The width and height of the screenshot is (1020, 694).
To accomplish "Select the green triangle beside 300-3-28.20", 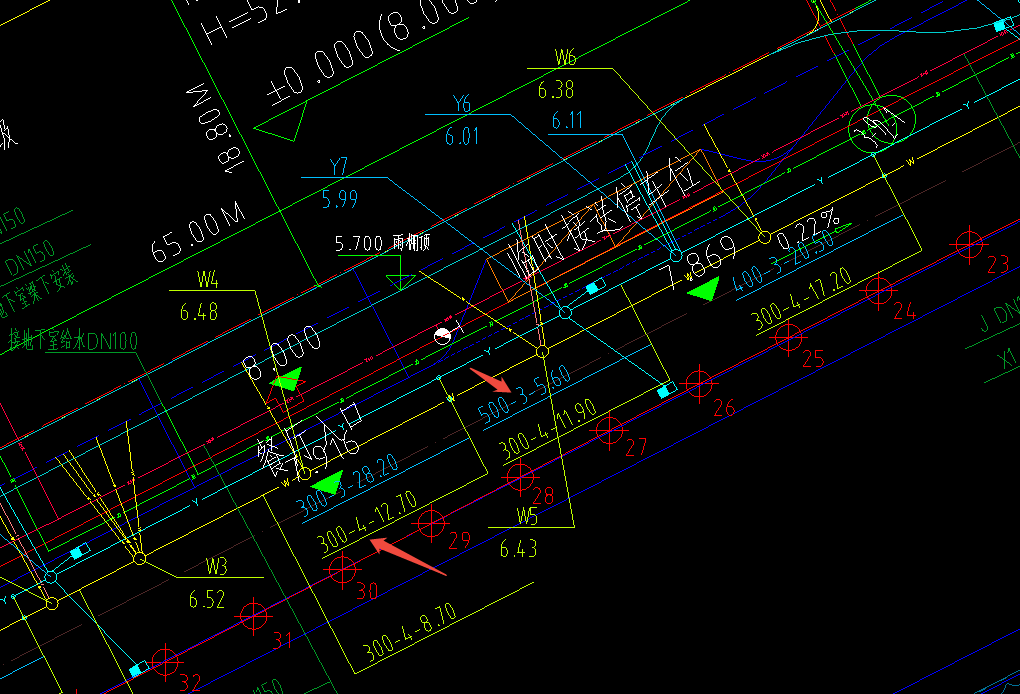I will [329, 482].
